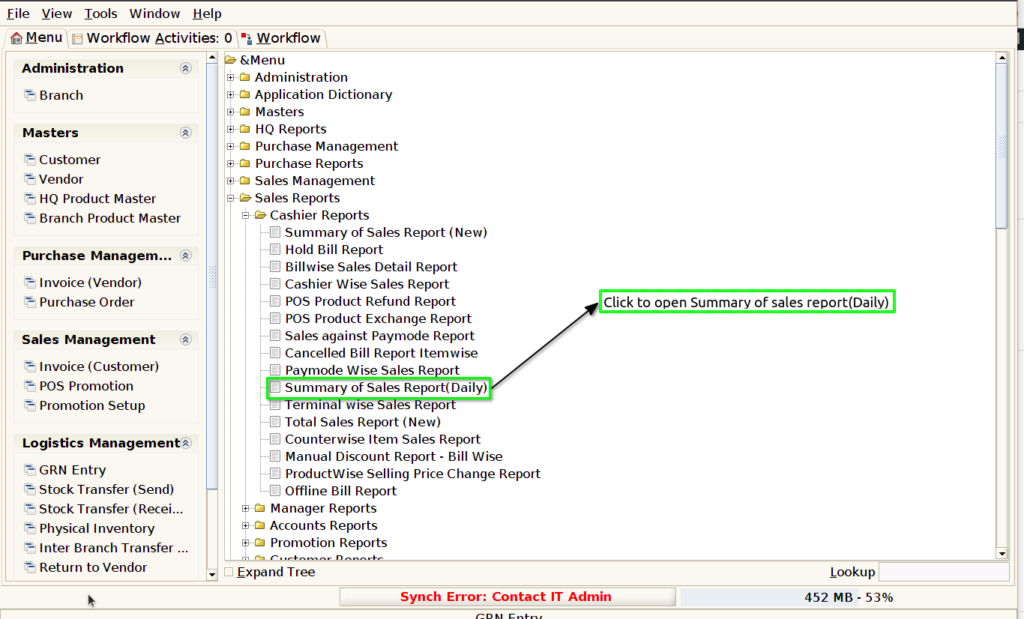
Task: Open the Tools menu
Action: (101, 14)
